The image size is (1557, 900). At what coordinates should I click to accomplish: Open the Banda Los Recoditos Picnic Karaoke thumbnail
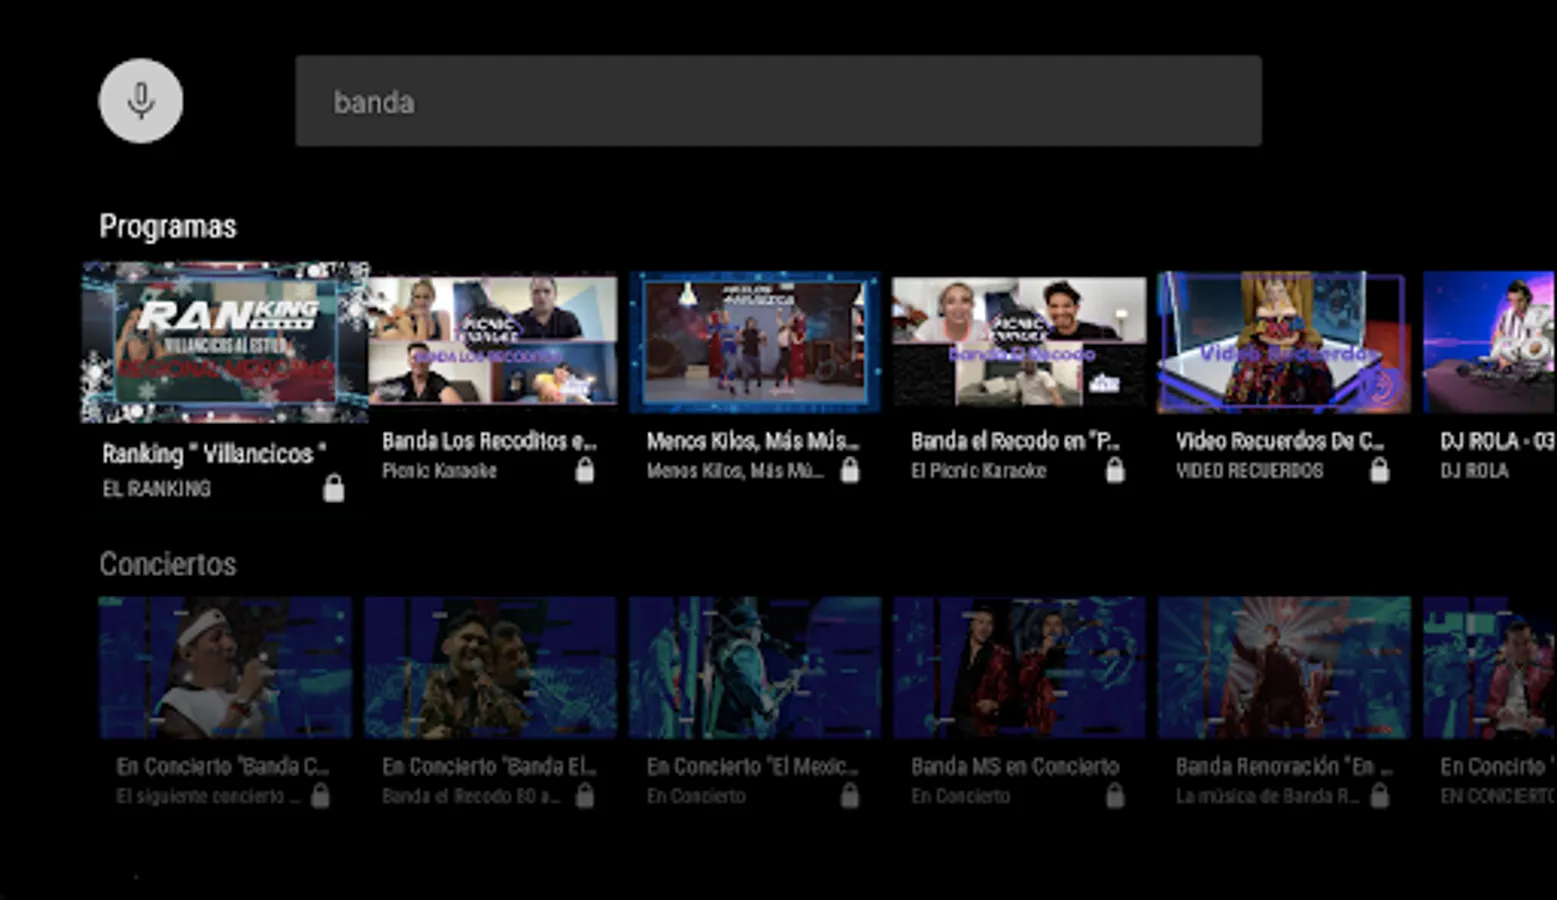[493, 342]
